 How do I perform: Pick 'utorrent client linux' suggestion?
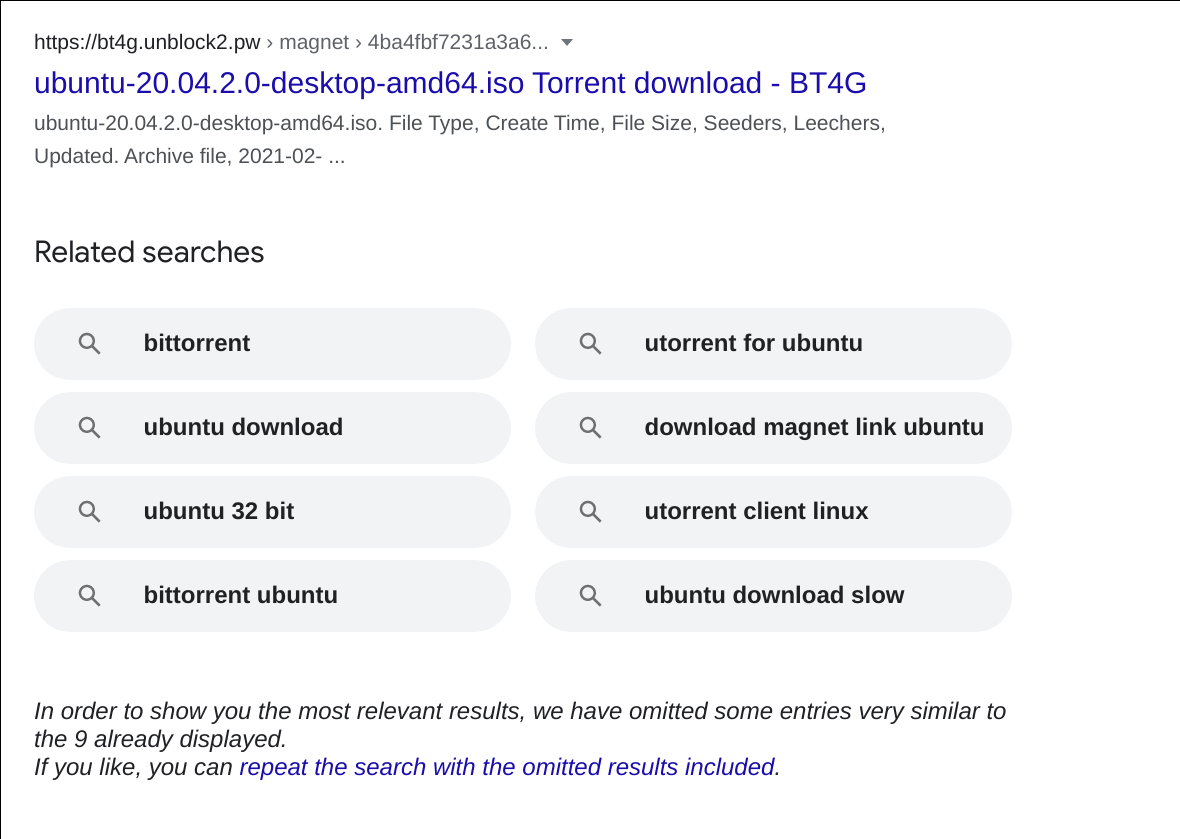click(773, 512)
